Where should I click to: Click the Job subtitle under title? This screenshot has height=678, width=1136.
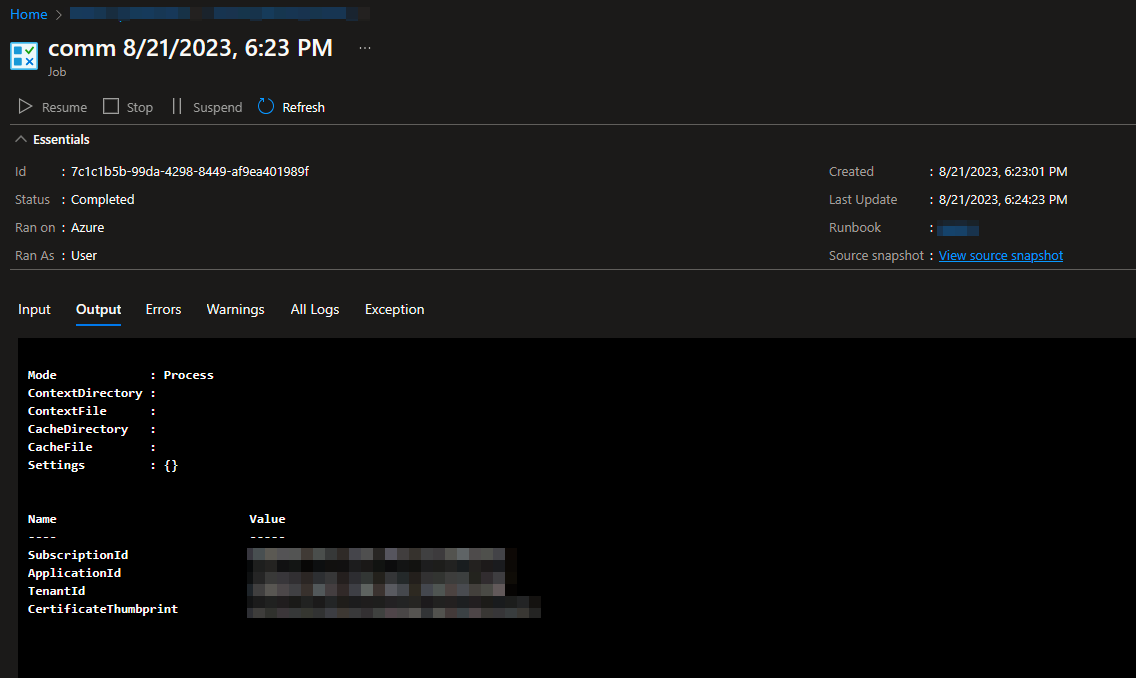pos(57,72)
